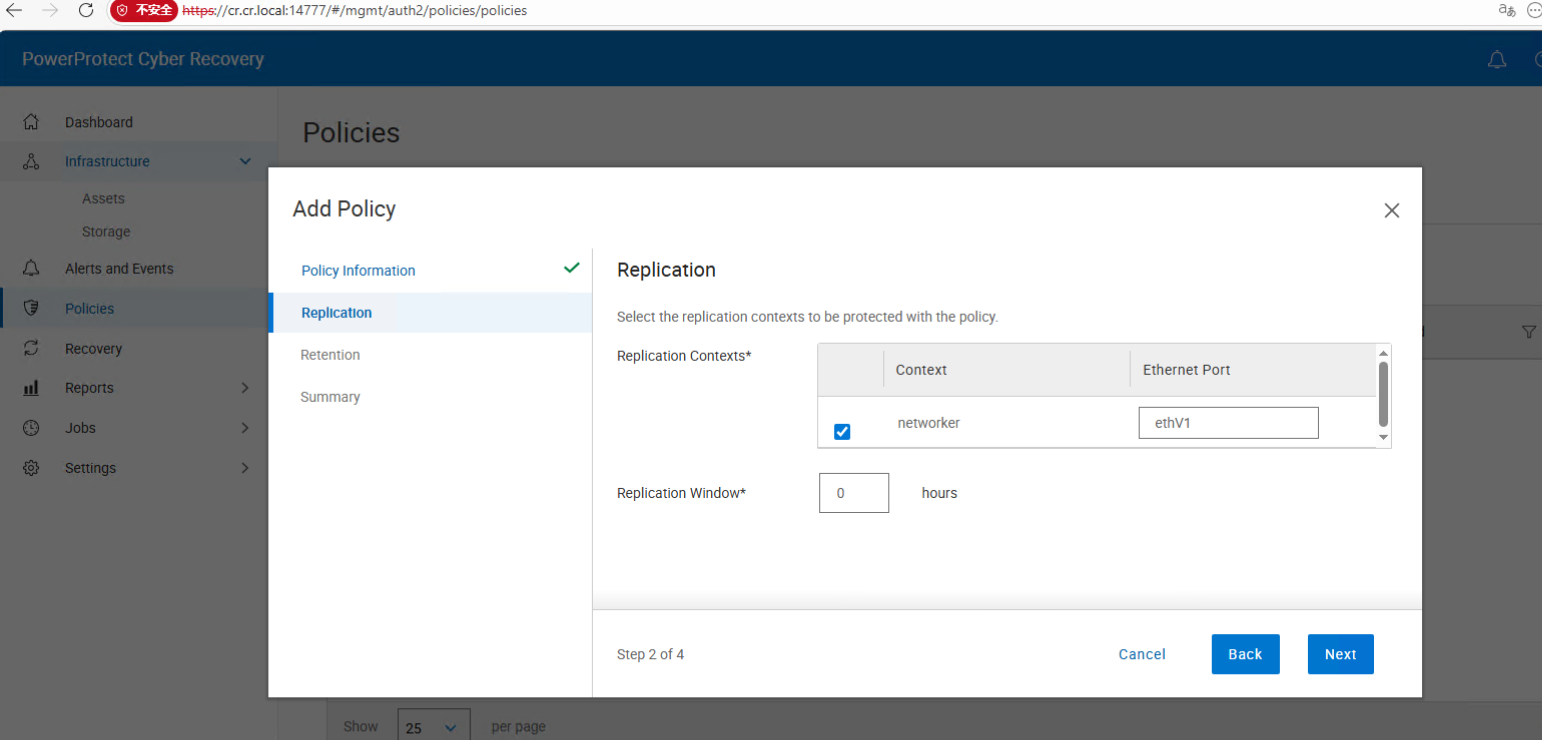Click the browser forward arrow

point(50,10)
